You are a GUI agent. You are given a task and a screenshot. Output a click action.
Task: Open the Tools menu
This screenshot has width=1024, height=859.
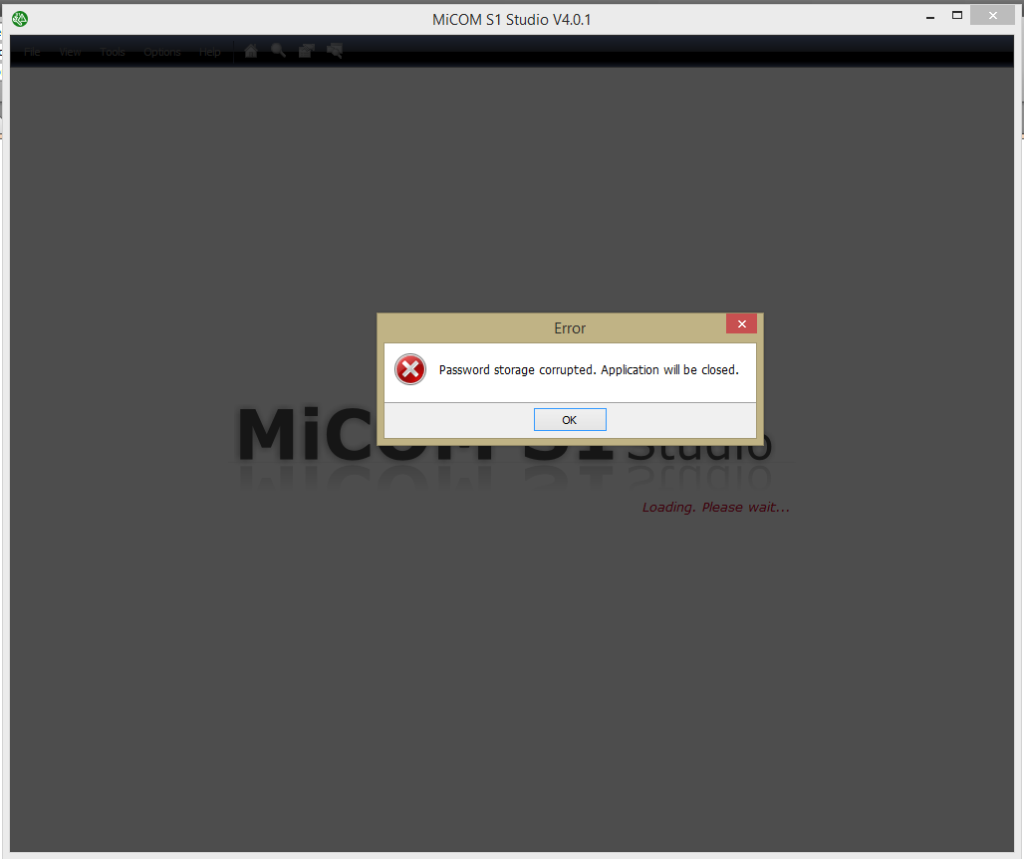(112, 52)
